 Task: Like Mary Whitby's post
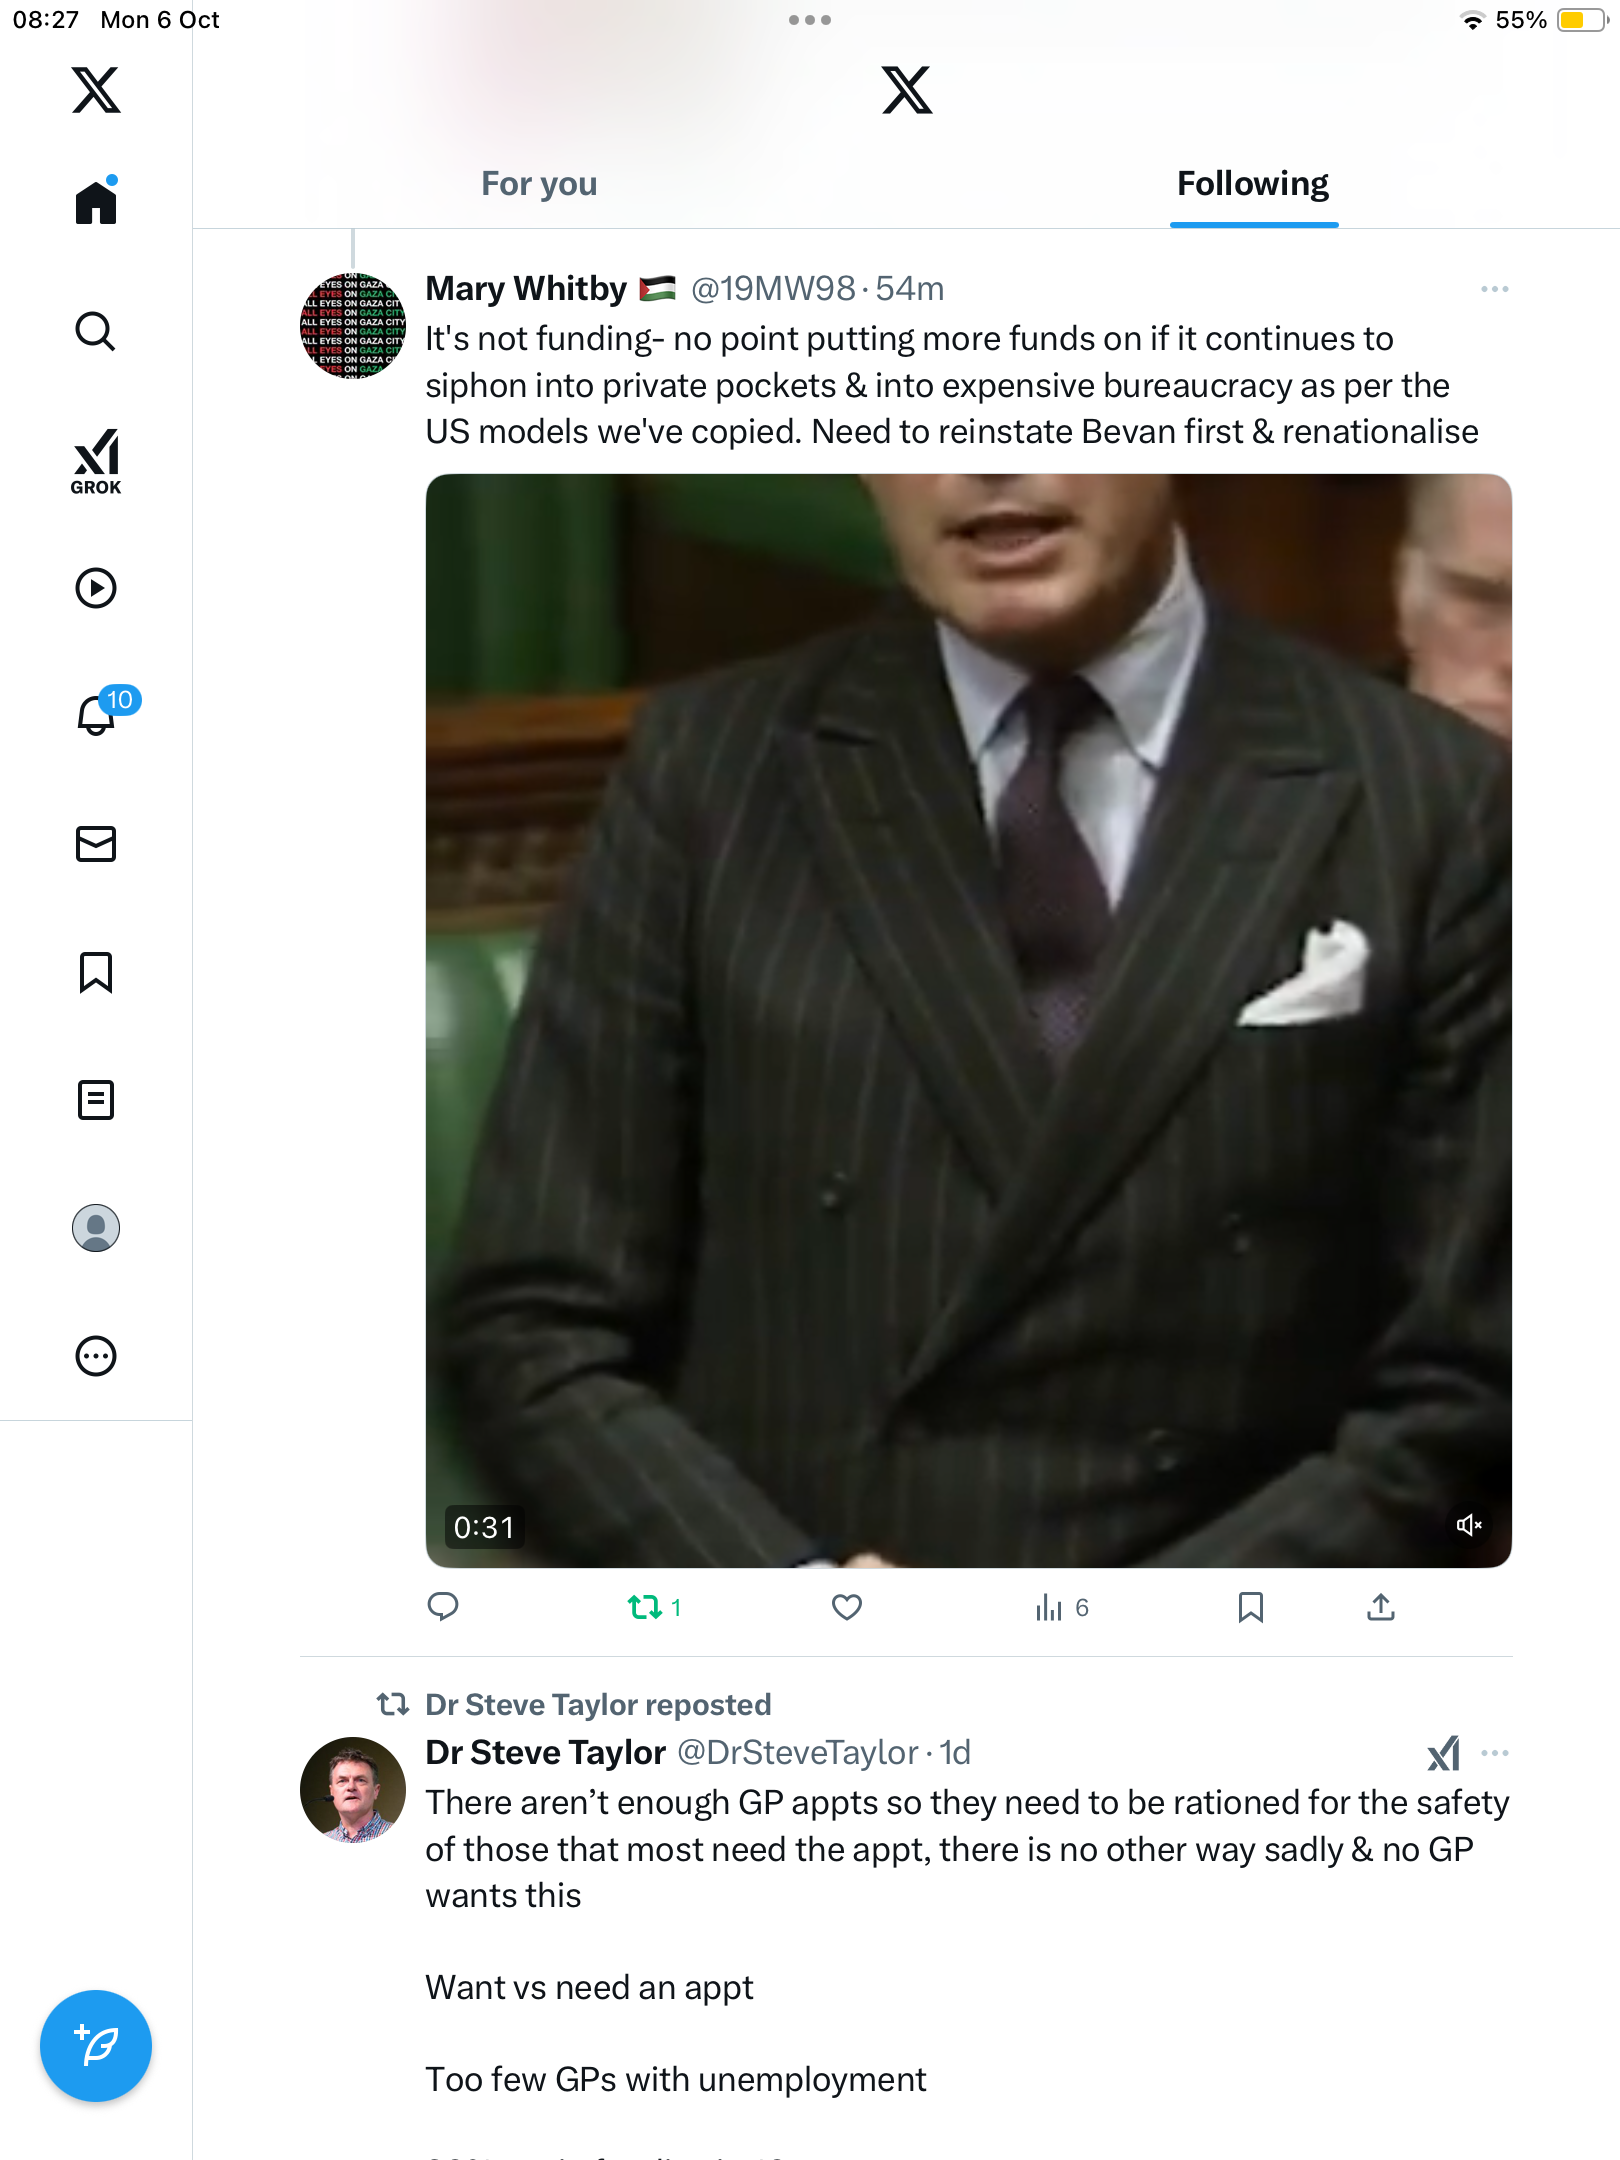(x=847, y=1607)
